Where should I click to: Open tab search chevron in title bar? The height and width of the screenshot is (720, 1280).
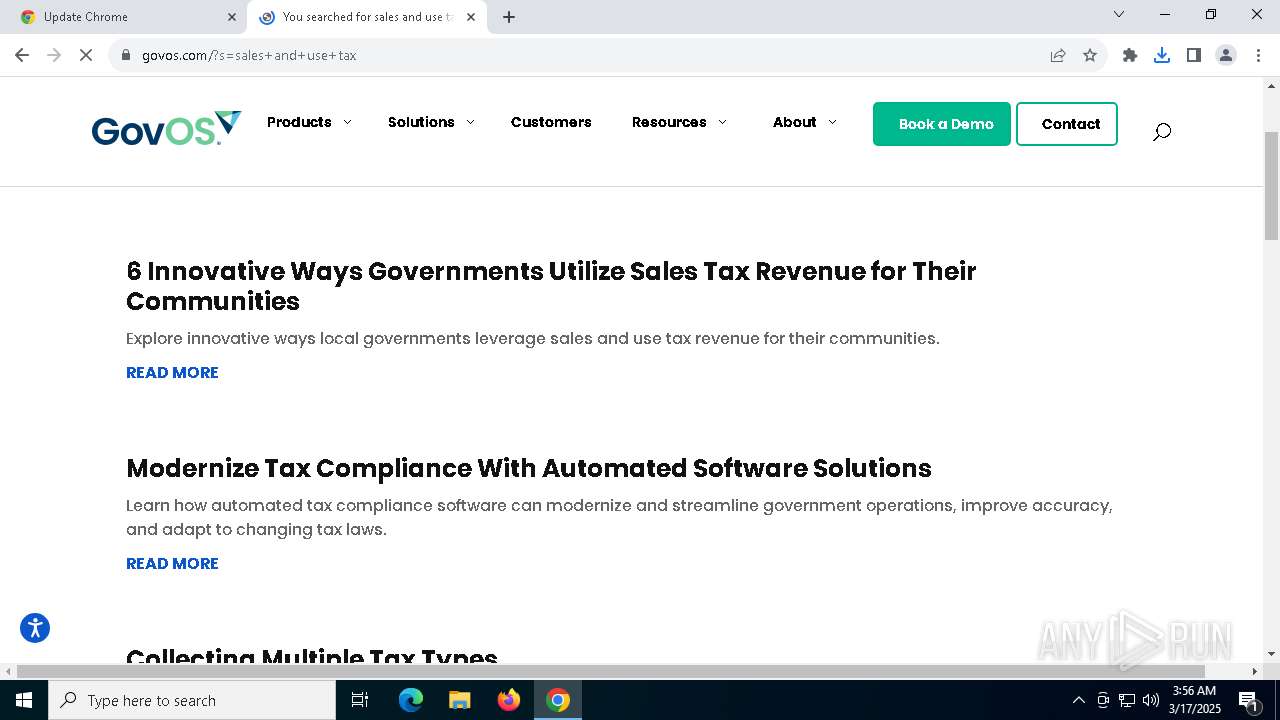click(1119, 14)
